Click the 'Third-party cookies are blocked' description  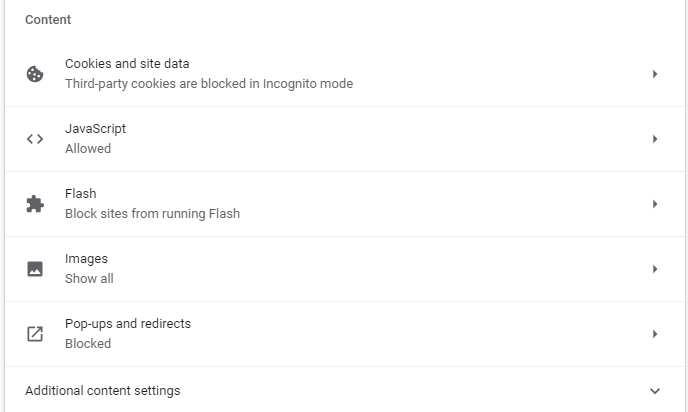pyautogui.click(x=209, y=84)
